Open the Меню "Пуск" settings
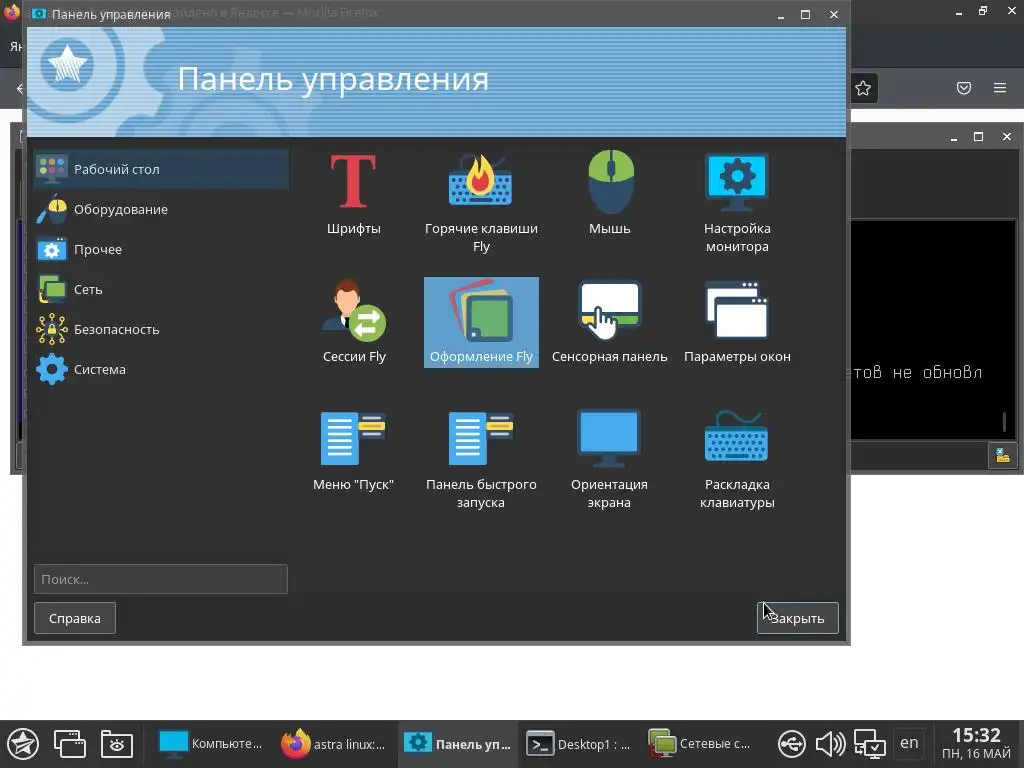Image resolution: width=1024 pixels, height=768 pixels. (x=353, y=450)
